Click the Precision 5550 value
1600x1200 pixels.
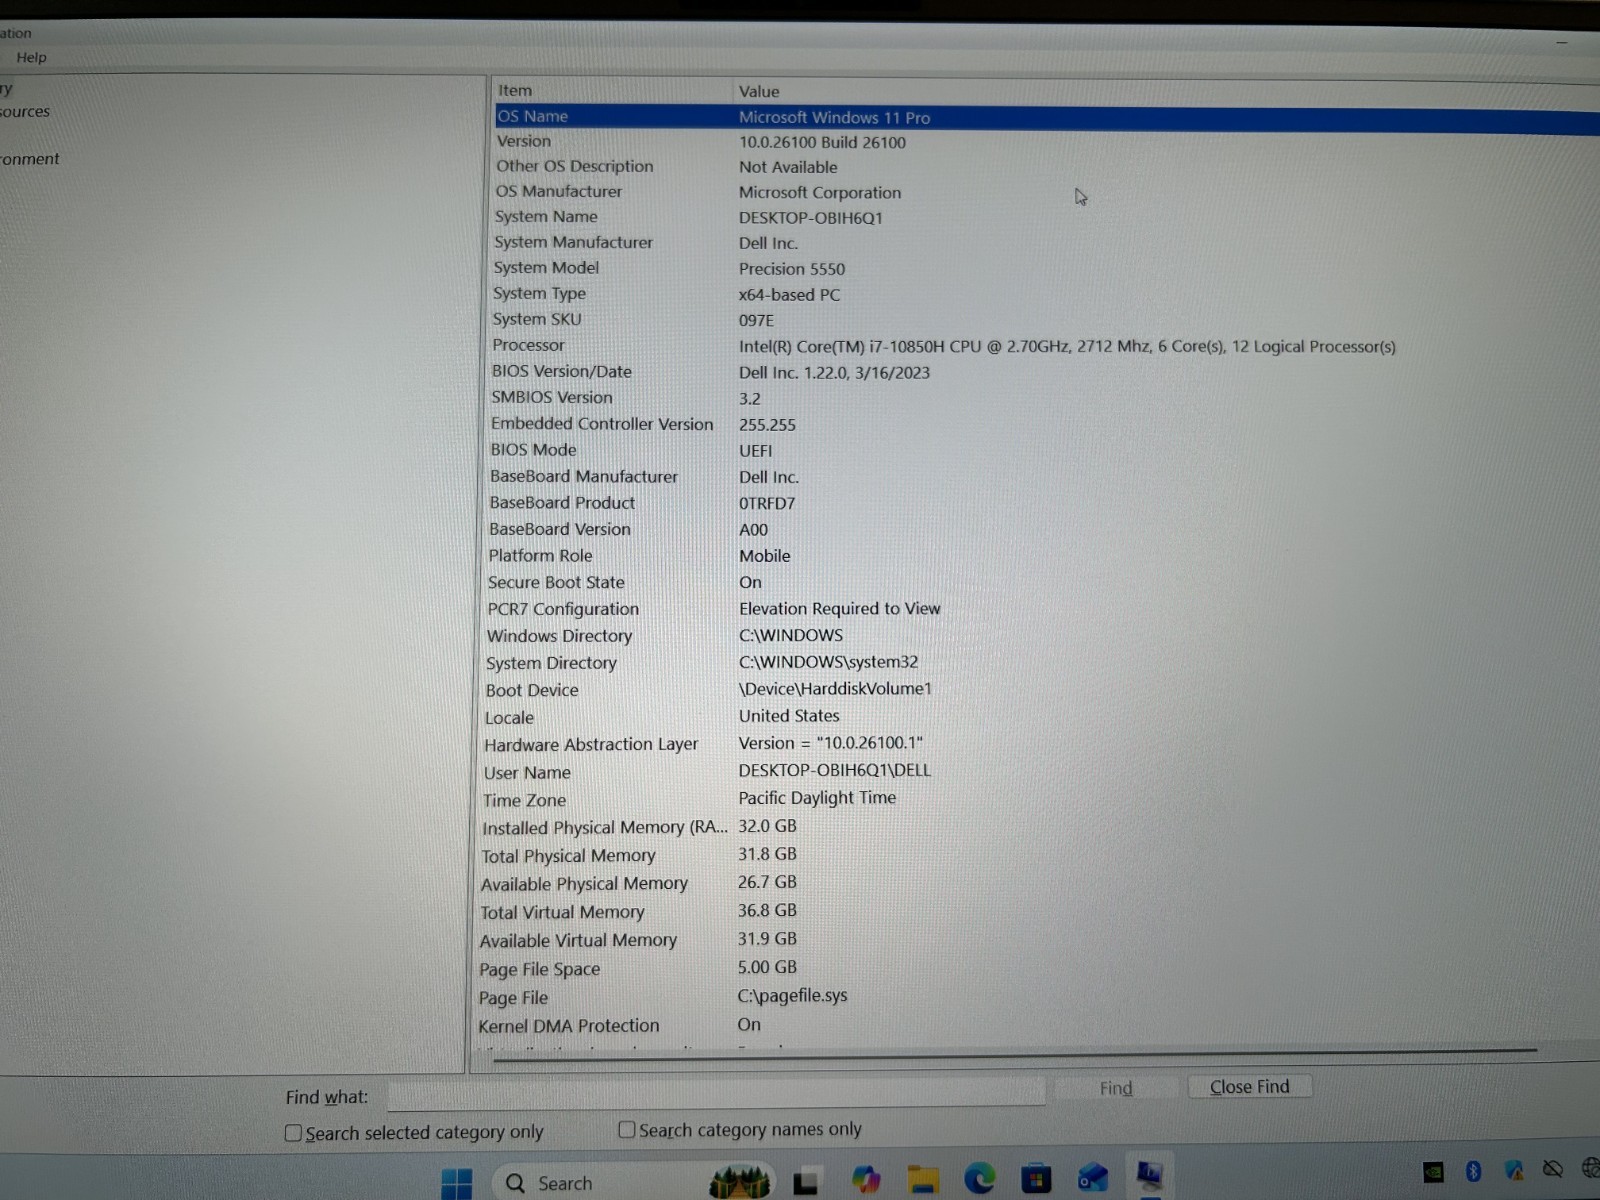[x=792, y=269]
